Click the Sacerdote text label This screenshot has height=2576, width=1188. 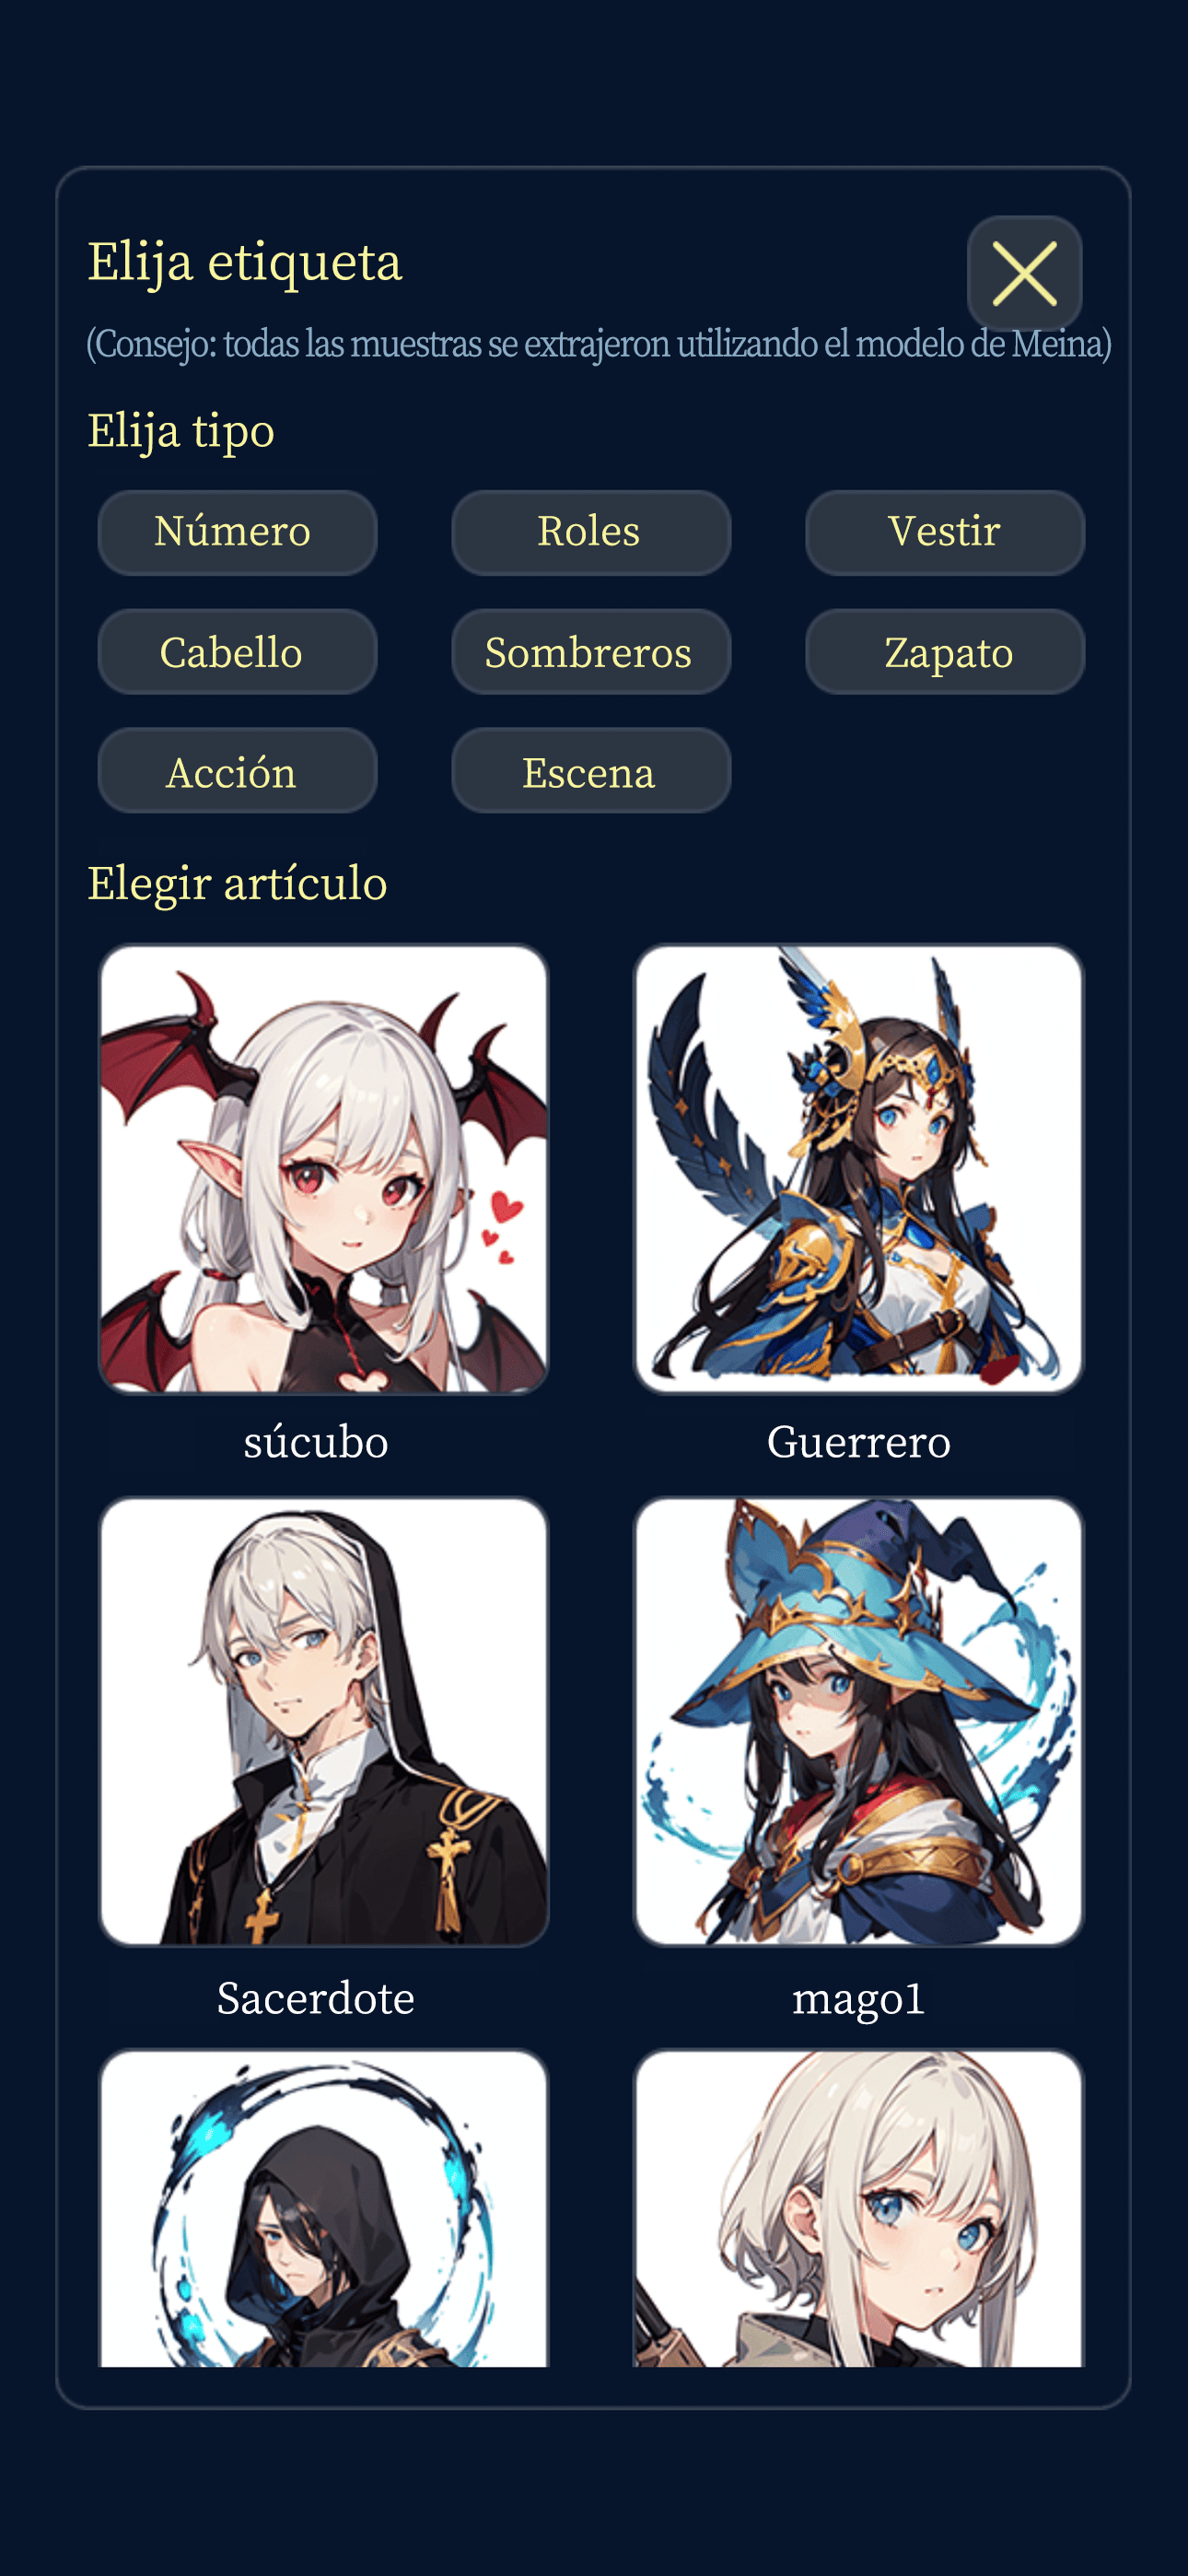pyautogui.click(x=316, y=1998)
